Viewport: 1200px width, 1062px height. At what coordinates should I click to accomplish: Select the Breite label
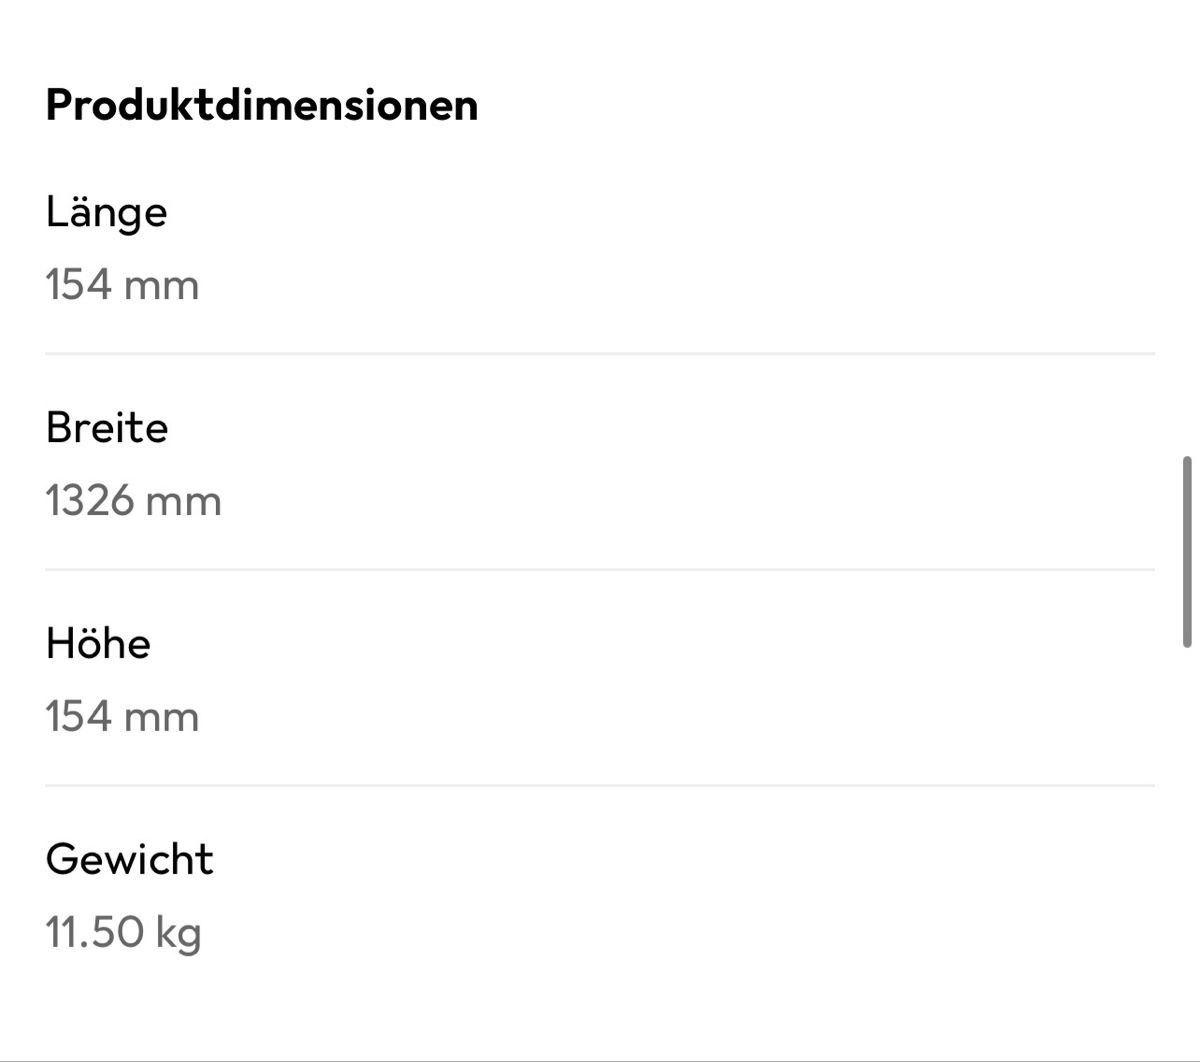(107, 427)
